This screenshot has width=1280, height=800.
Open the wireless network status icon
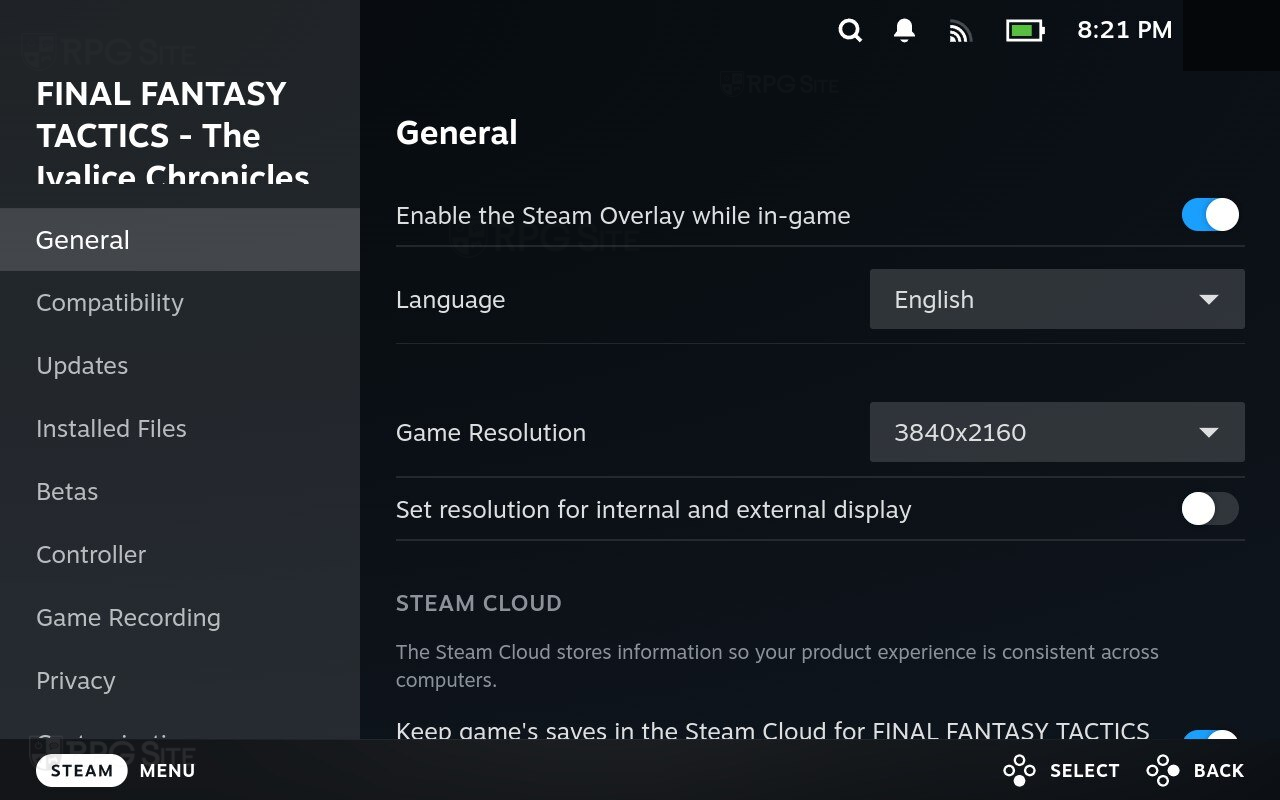pos(960,32)
